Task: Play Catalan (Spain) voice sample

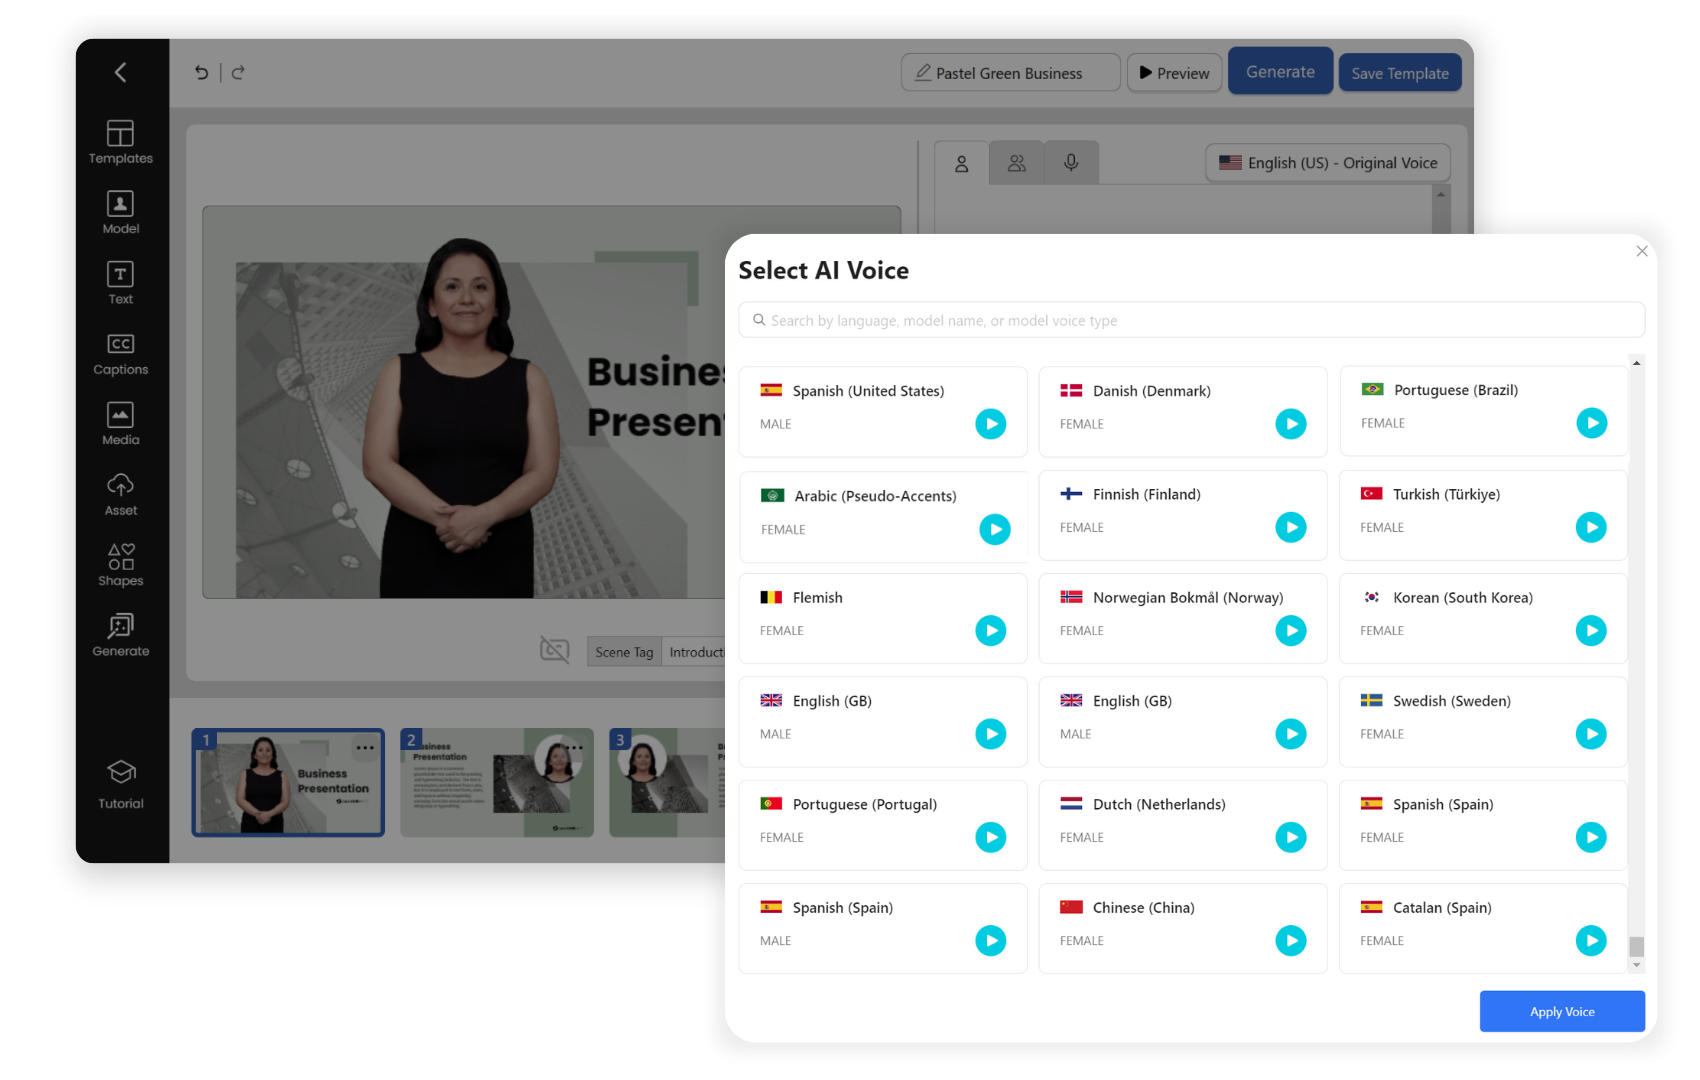Action: pyautogui.click(x=1591, y=940)
